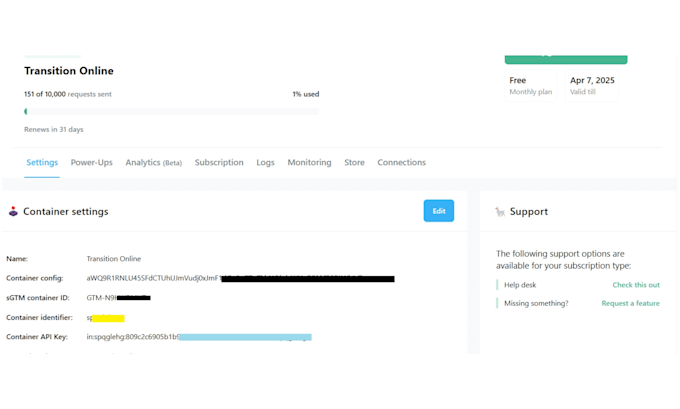Open the Settings tab

(42, 163)
